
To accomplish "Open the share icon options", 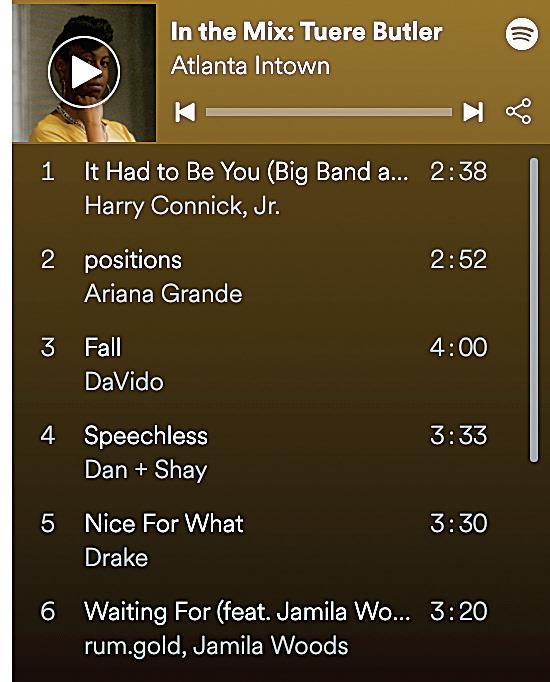I will click(x=518, y=111).
